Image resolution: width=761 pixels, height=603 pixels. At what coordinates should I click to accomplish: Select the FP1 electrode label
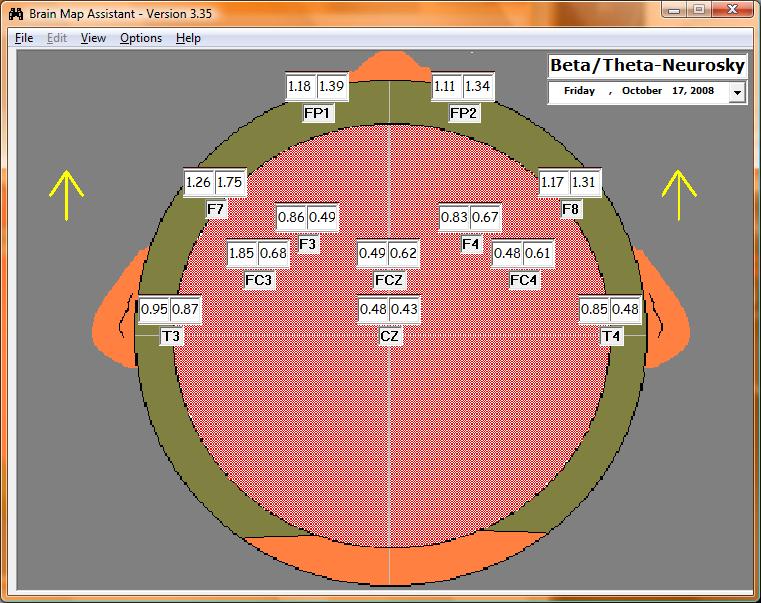pos(318,113)
